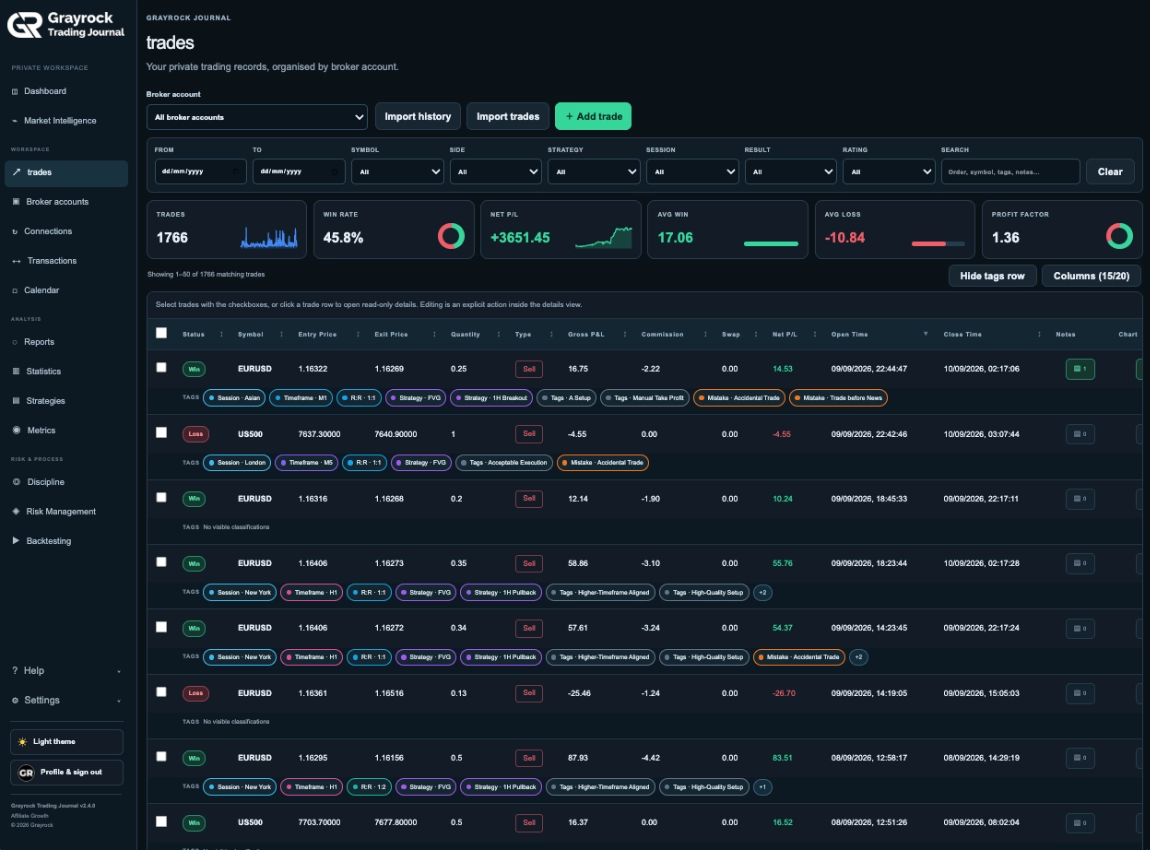Check the EURUSD trade with net -26.70
Viewport: 1150px width, 850px height.
coord(161,692)
